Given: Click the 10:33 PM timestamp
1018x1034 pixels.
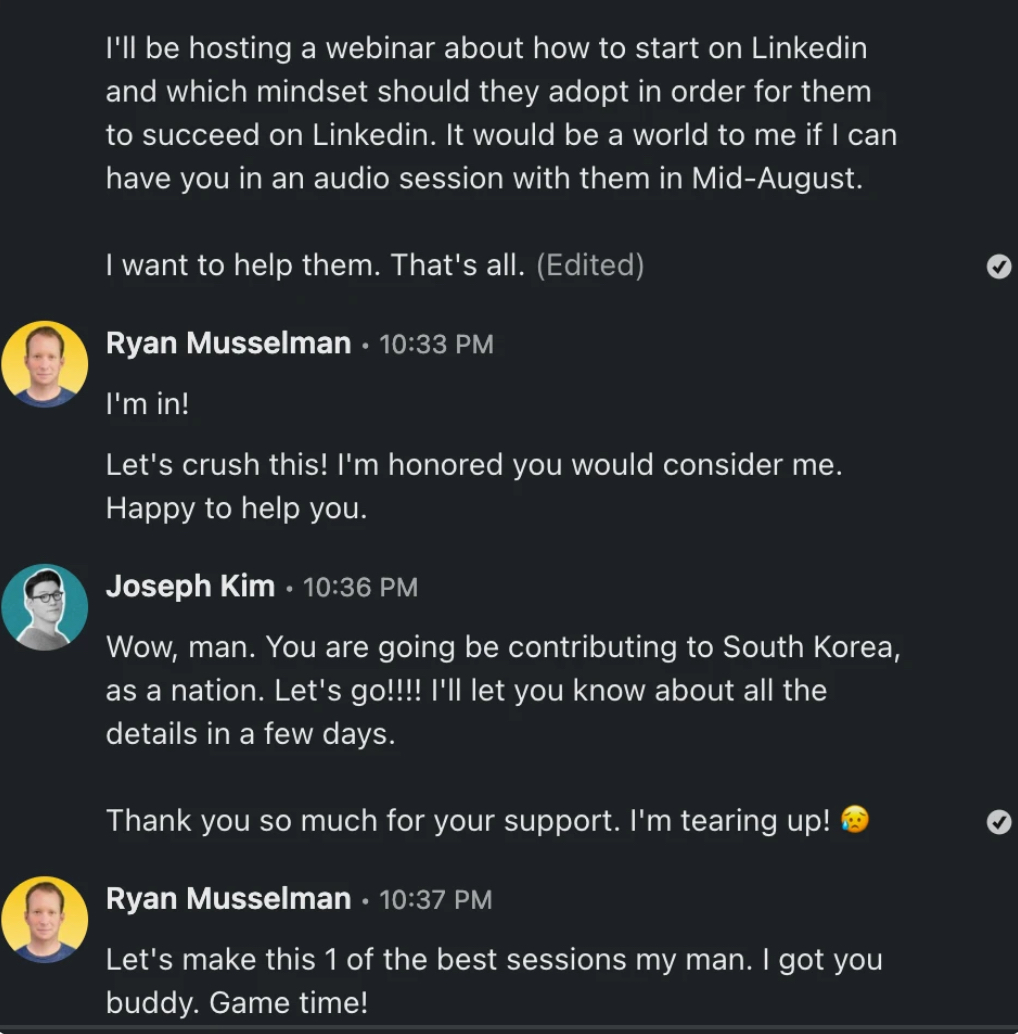Looking at the screenshot, I should (x=436, y=344).
